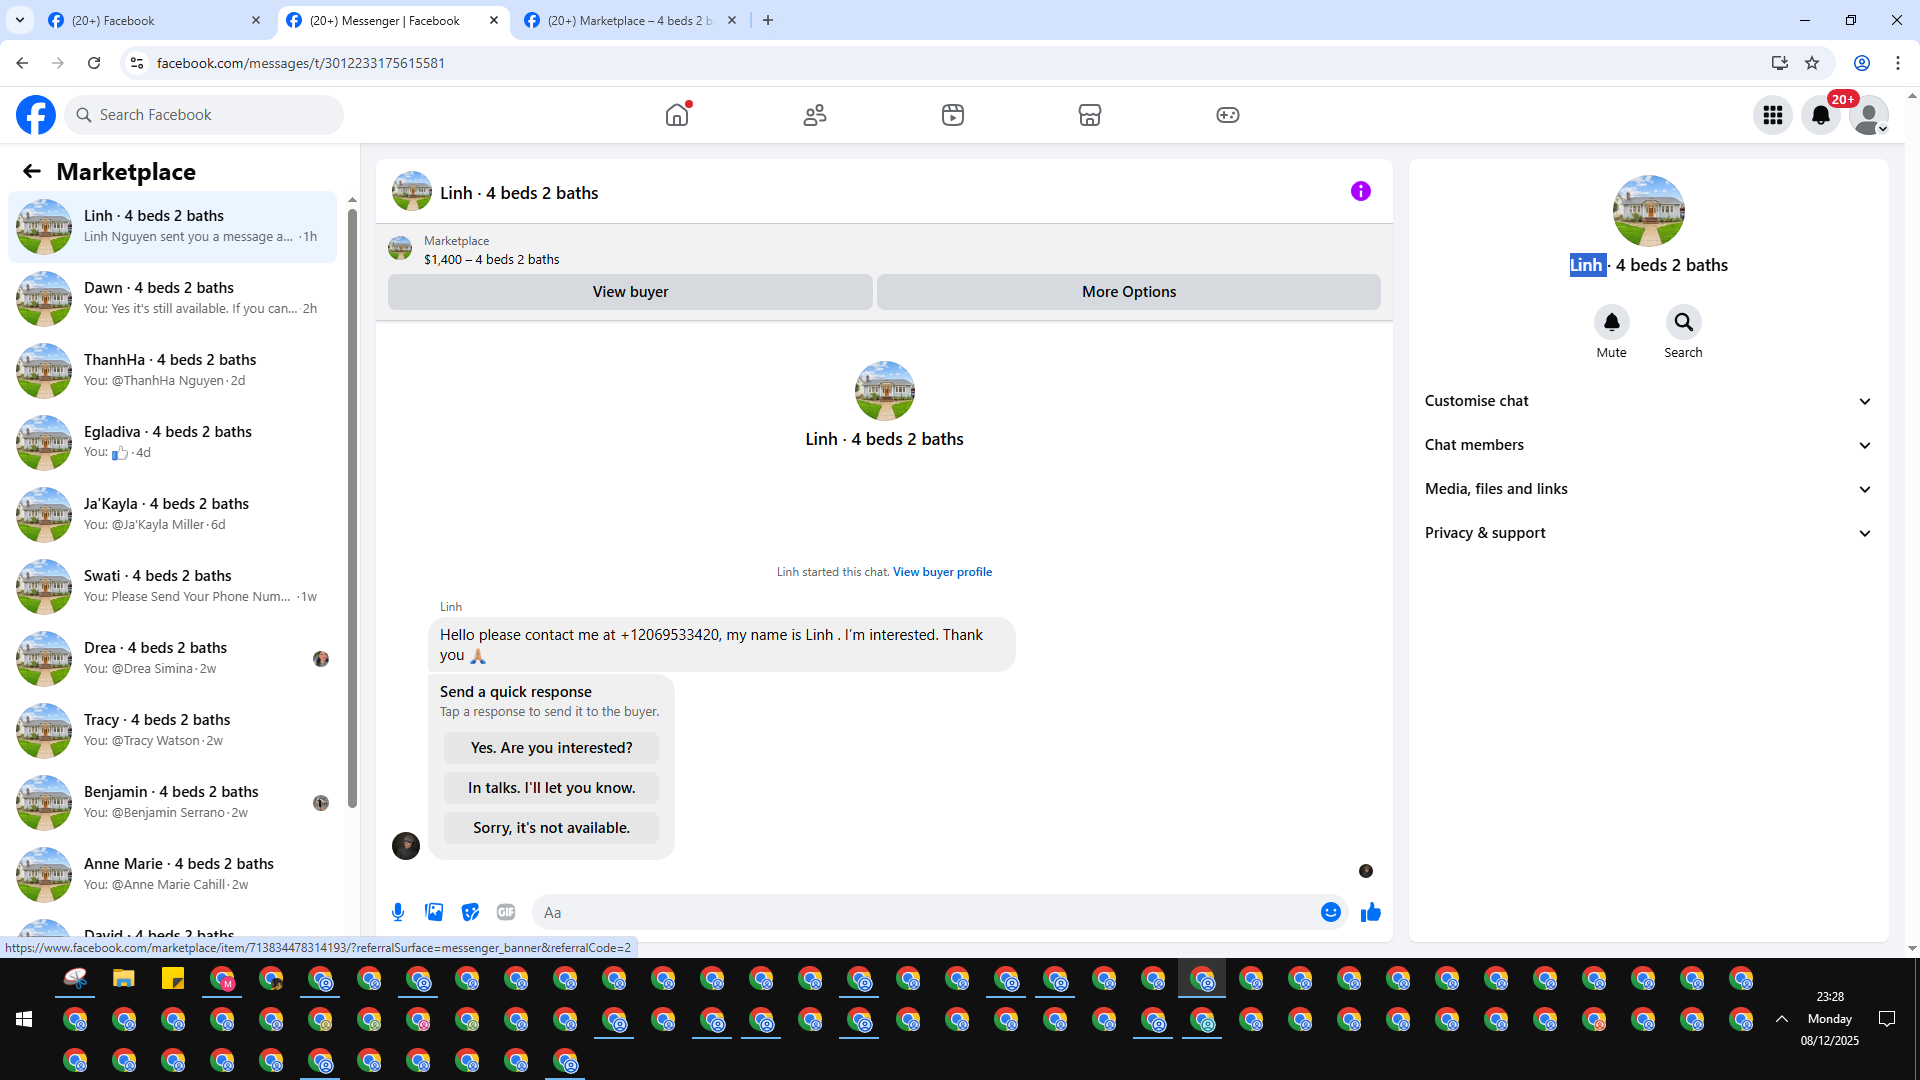
Task: Open the Video (Watch) icon
Action: (953, 115)
